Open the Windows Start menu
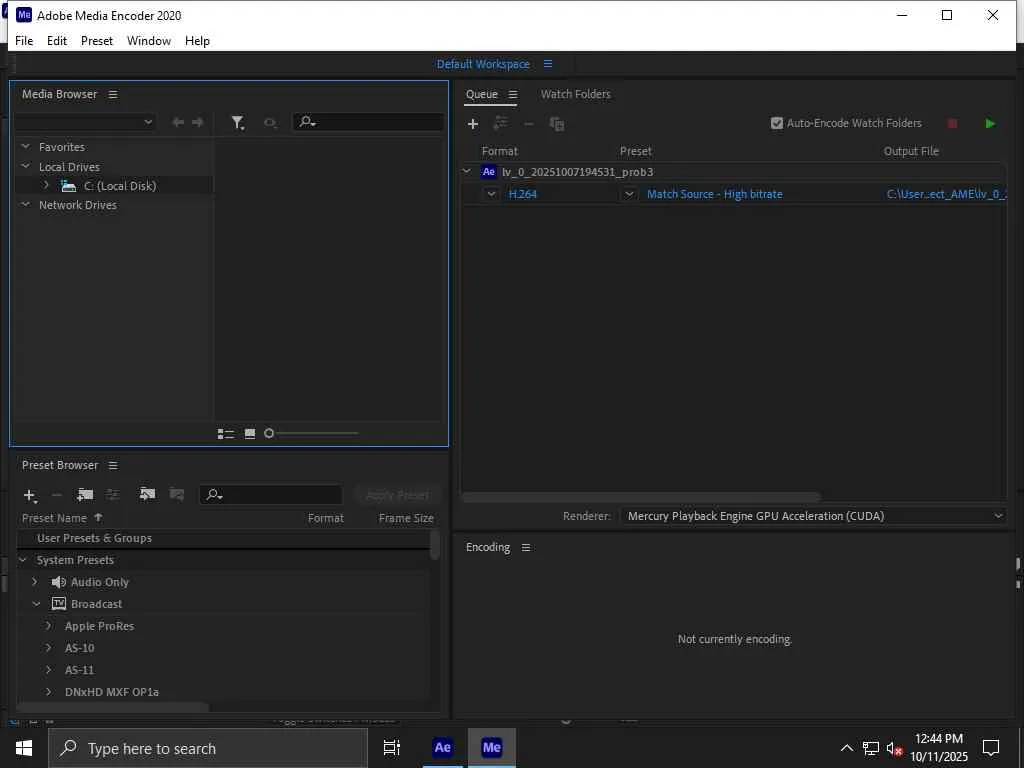This screenshot has height=768, width=1024. [x=24, y=748]
